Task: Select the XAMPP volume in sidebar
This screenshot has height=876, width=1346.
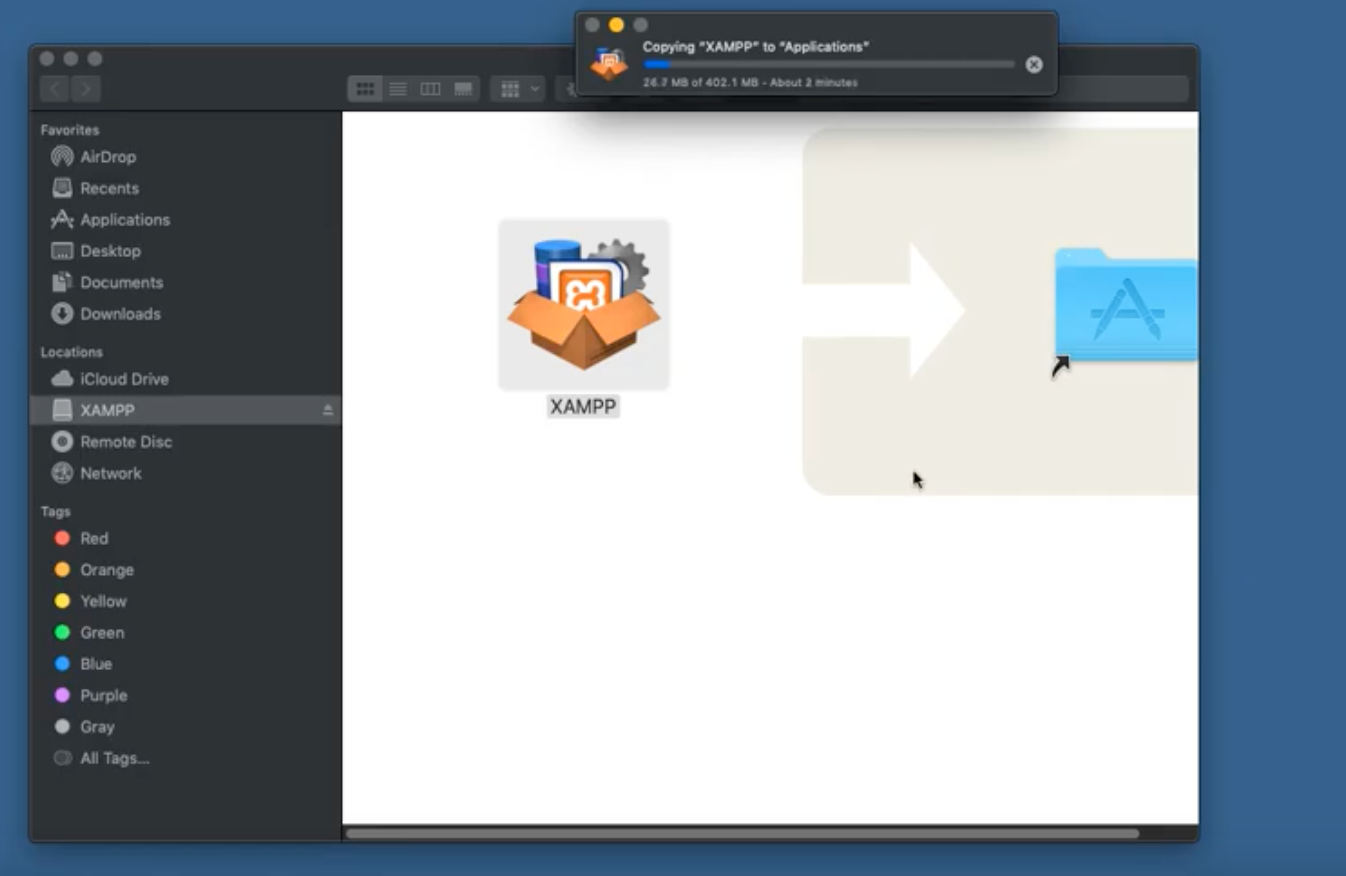Action: click(186, 410)
